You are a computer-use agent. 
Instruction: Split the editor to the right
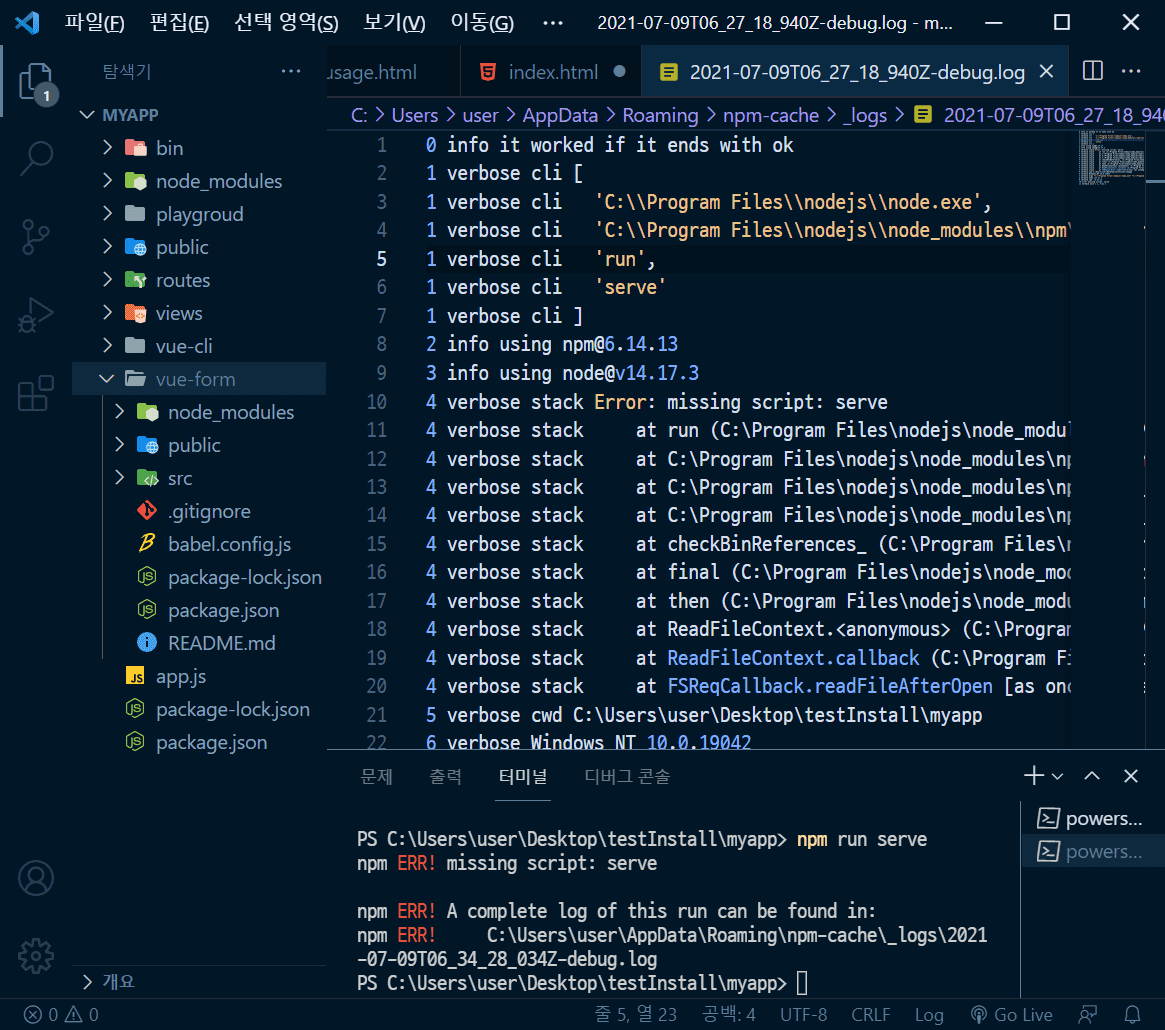[x=1092, y=71]
